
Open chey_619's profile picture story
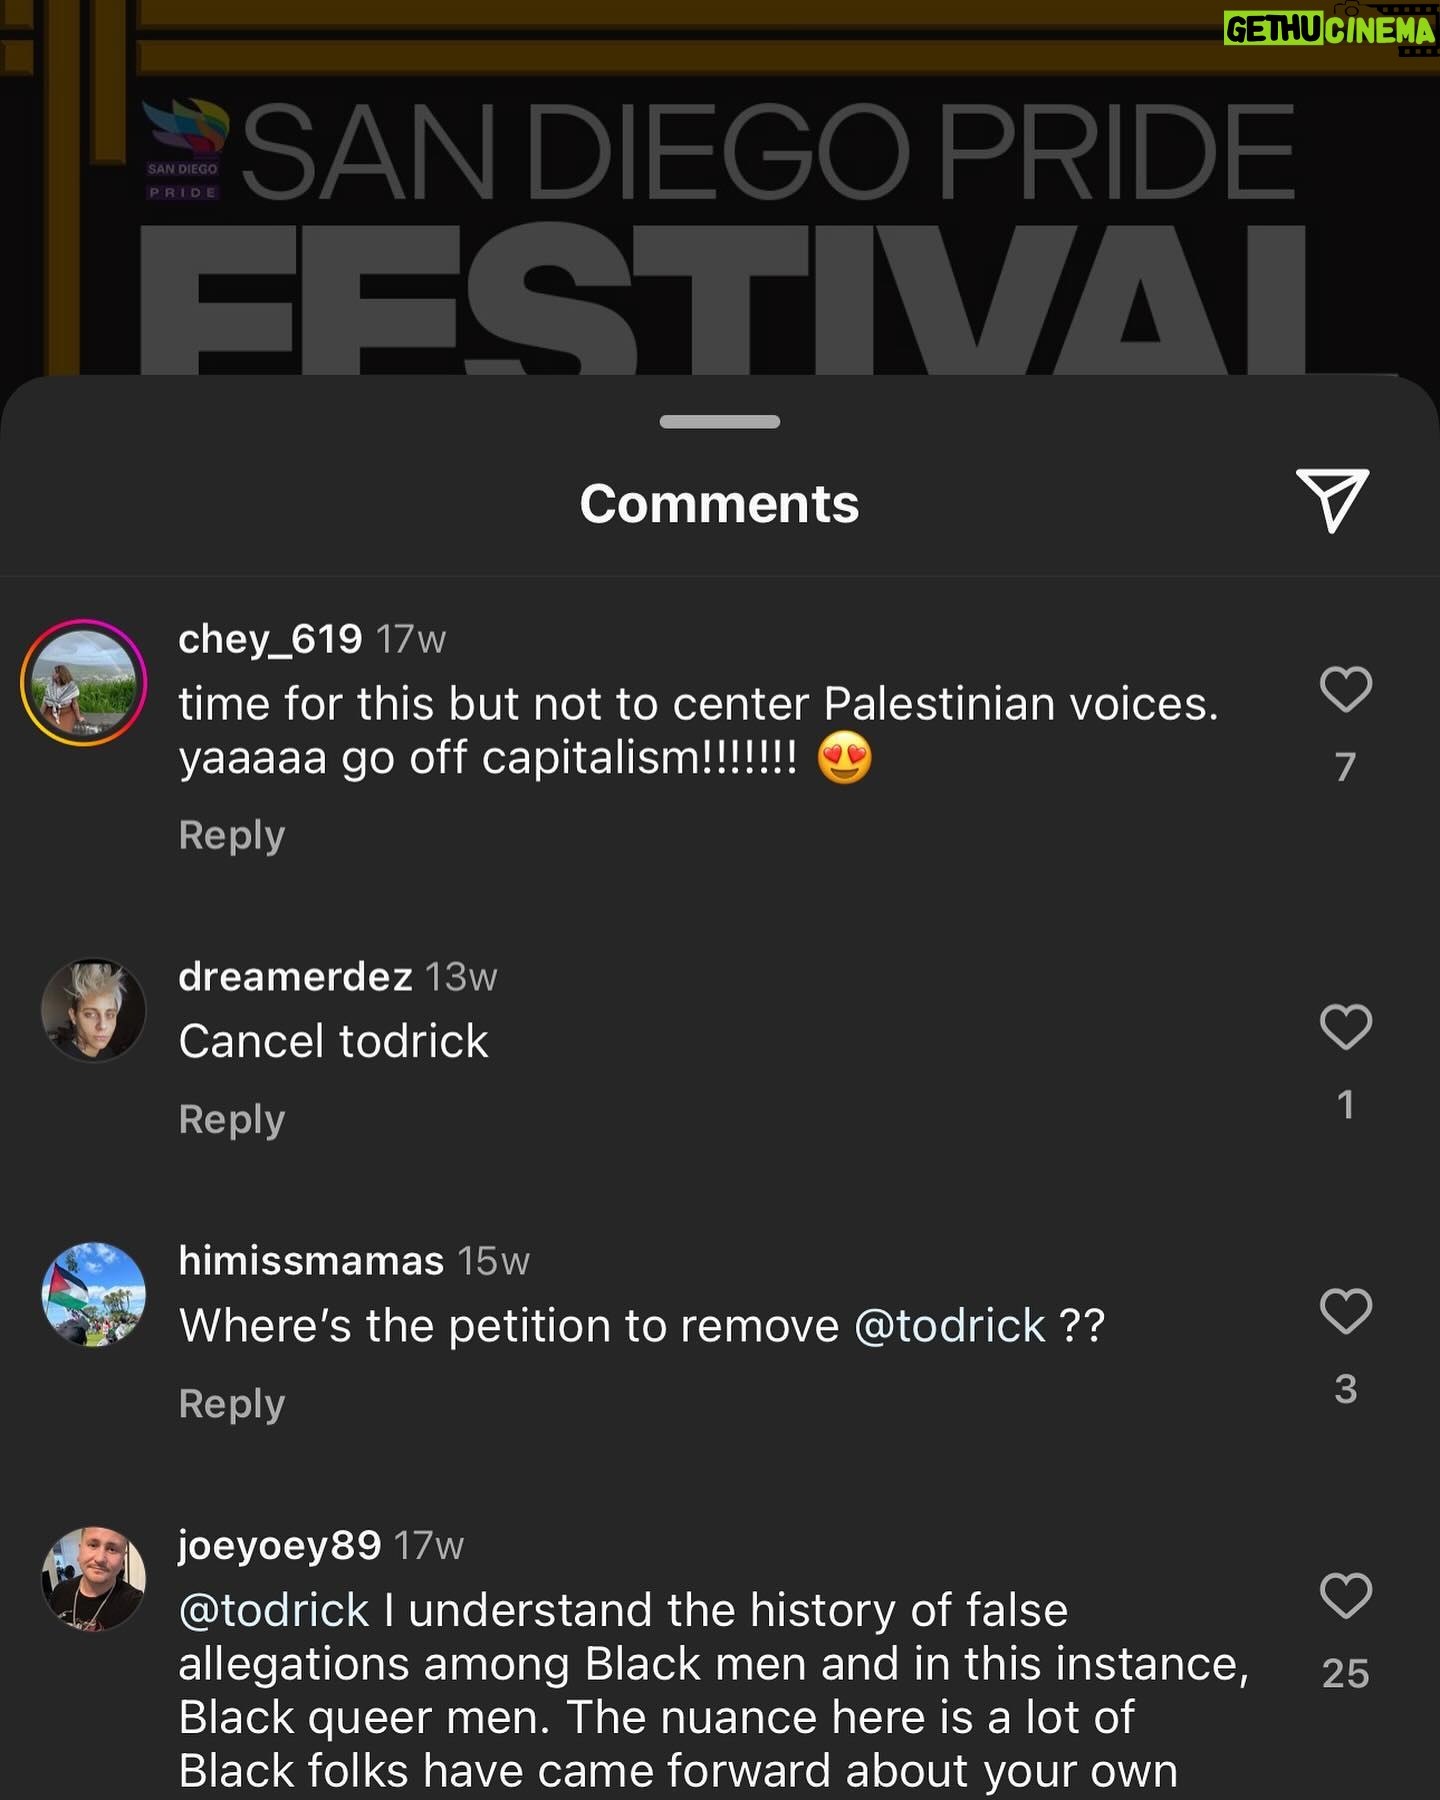pyautogui.click(x=84, y=683)
